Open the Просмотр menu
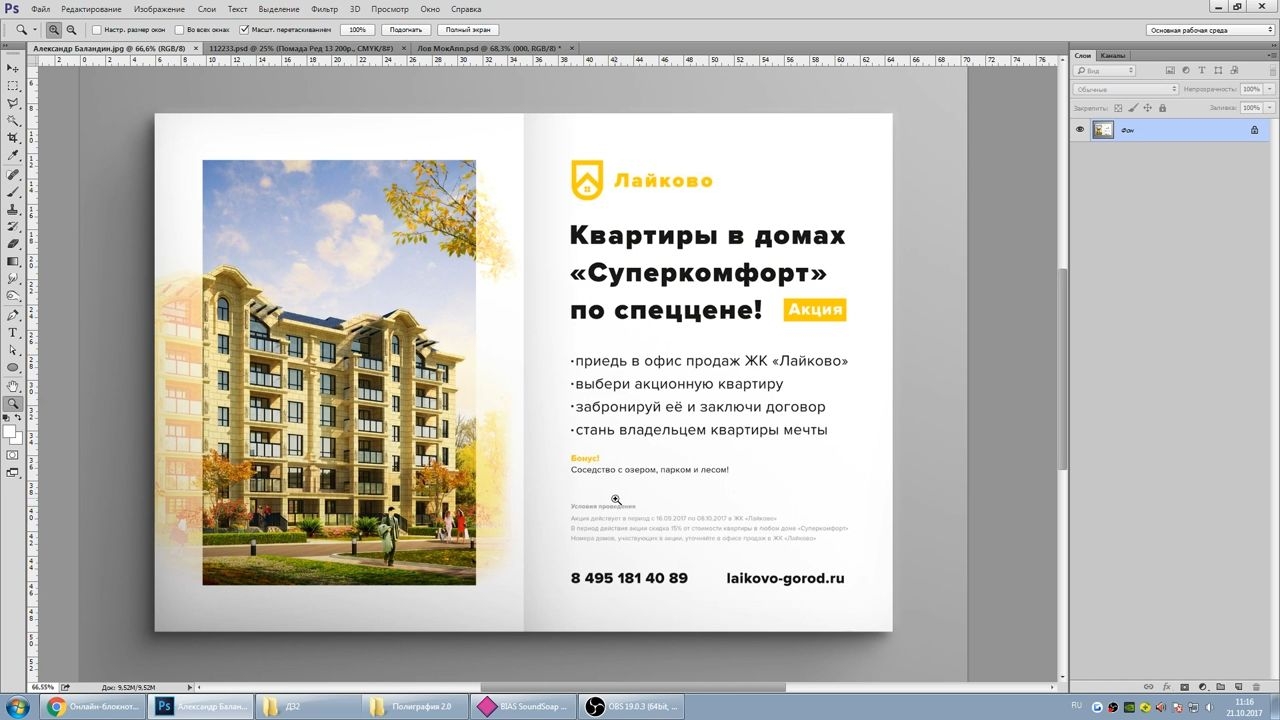The image size is (1280, 720). click(x=390, y=9)
